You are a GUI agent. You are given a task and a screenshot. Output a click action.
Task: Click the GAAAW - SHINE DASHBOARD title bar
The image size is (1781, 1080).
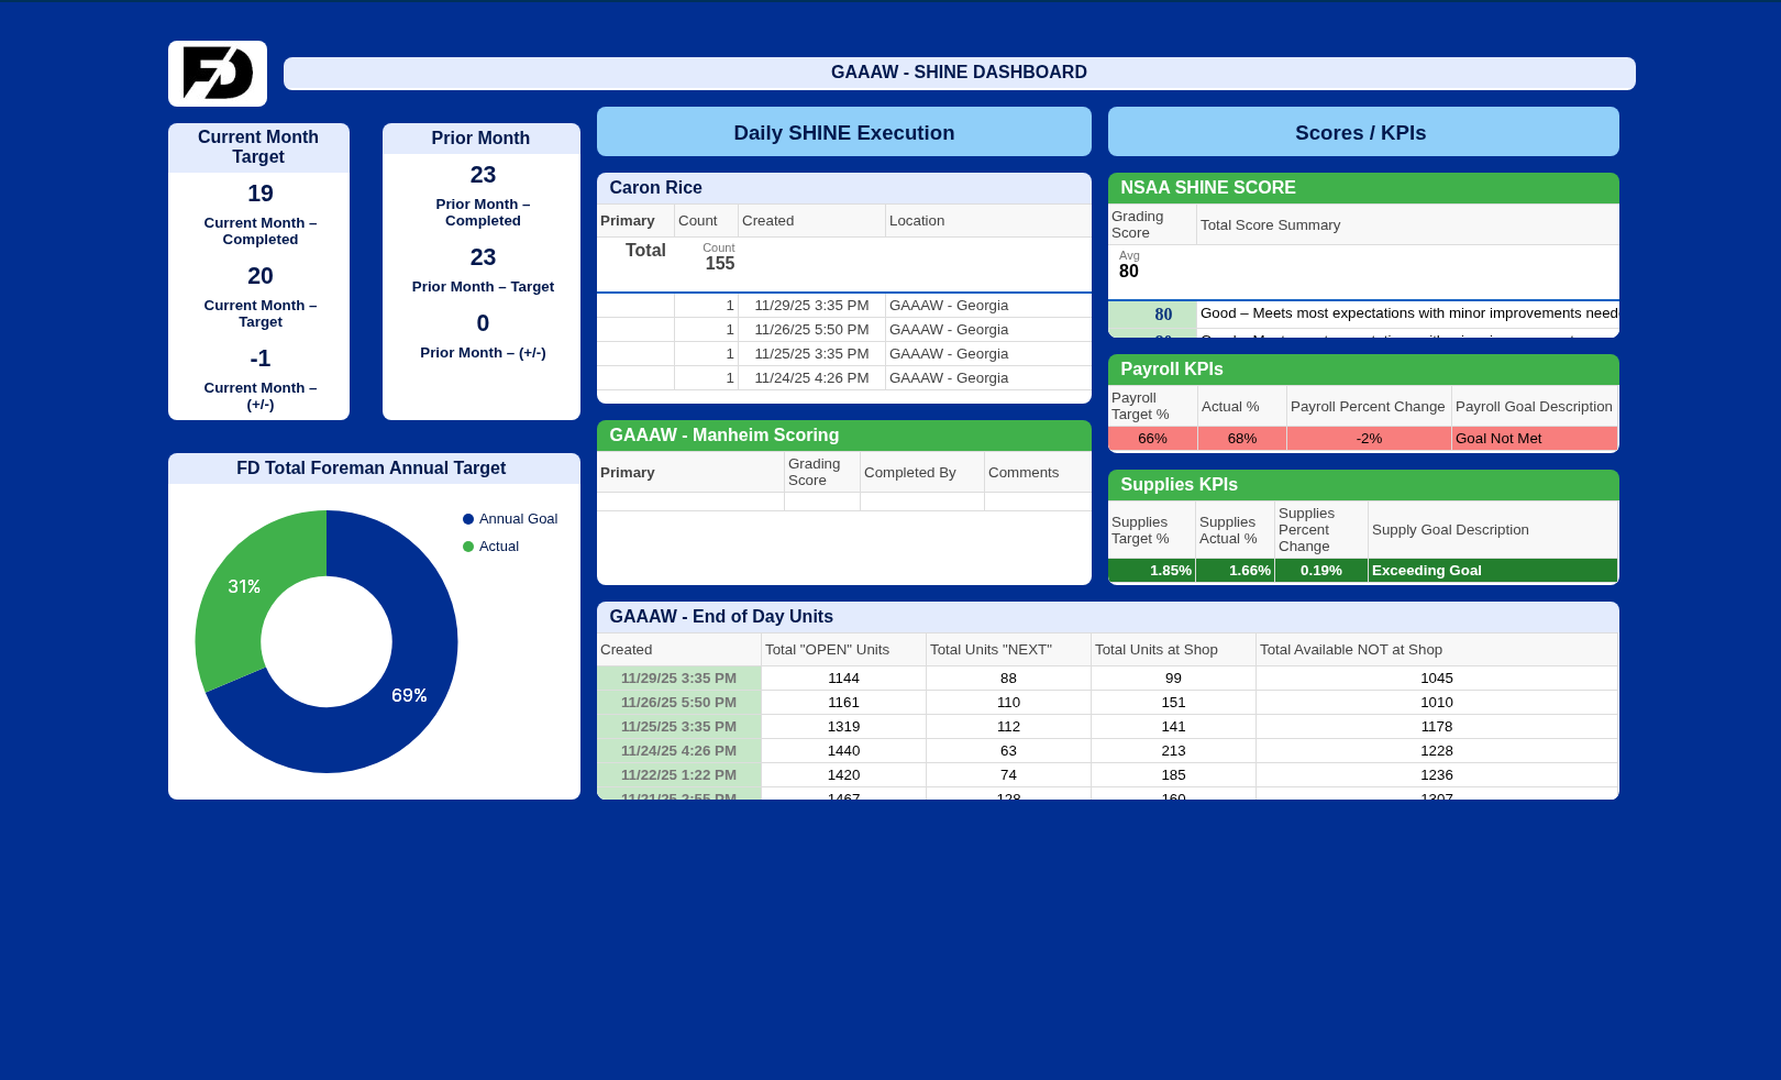(958, 73)
